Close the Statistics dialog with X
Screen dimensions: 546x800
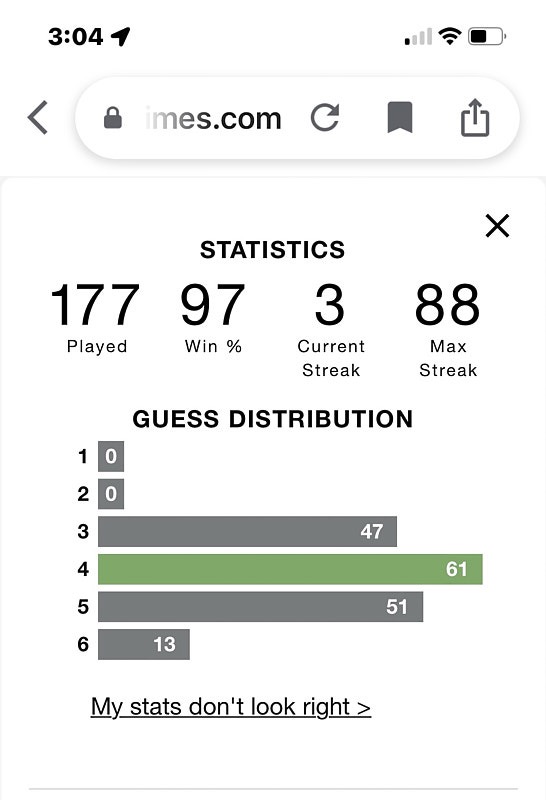498,226
